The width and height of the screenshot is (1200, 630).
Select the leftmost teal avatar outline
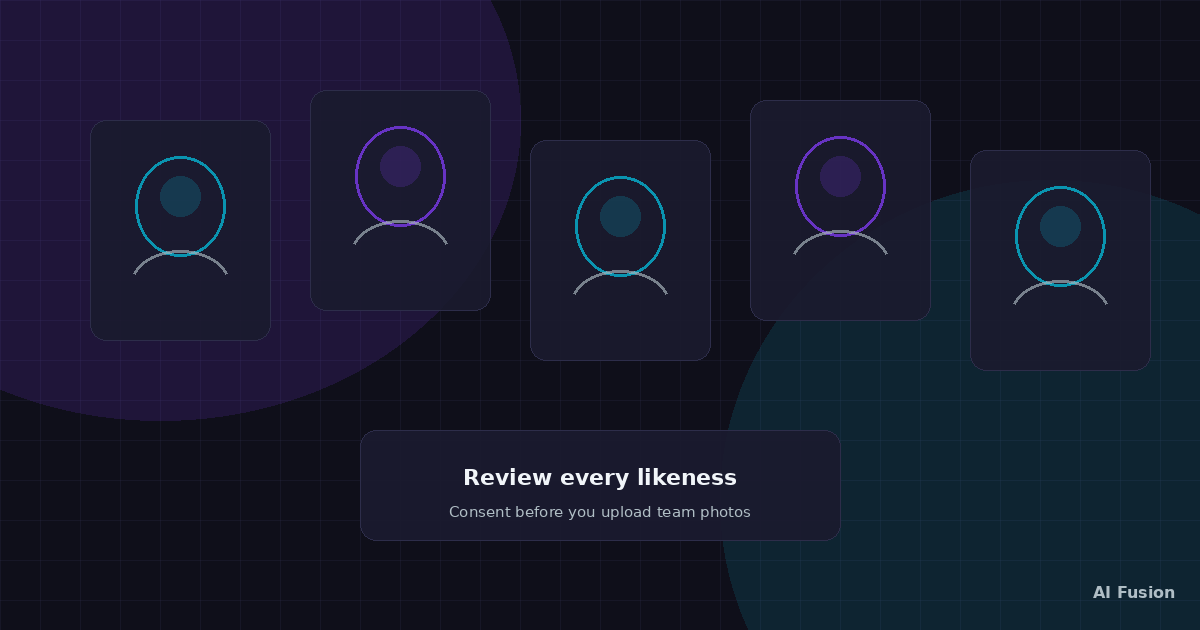(x=180, y=206)
